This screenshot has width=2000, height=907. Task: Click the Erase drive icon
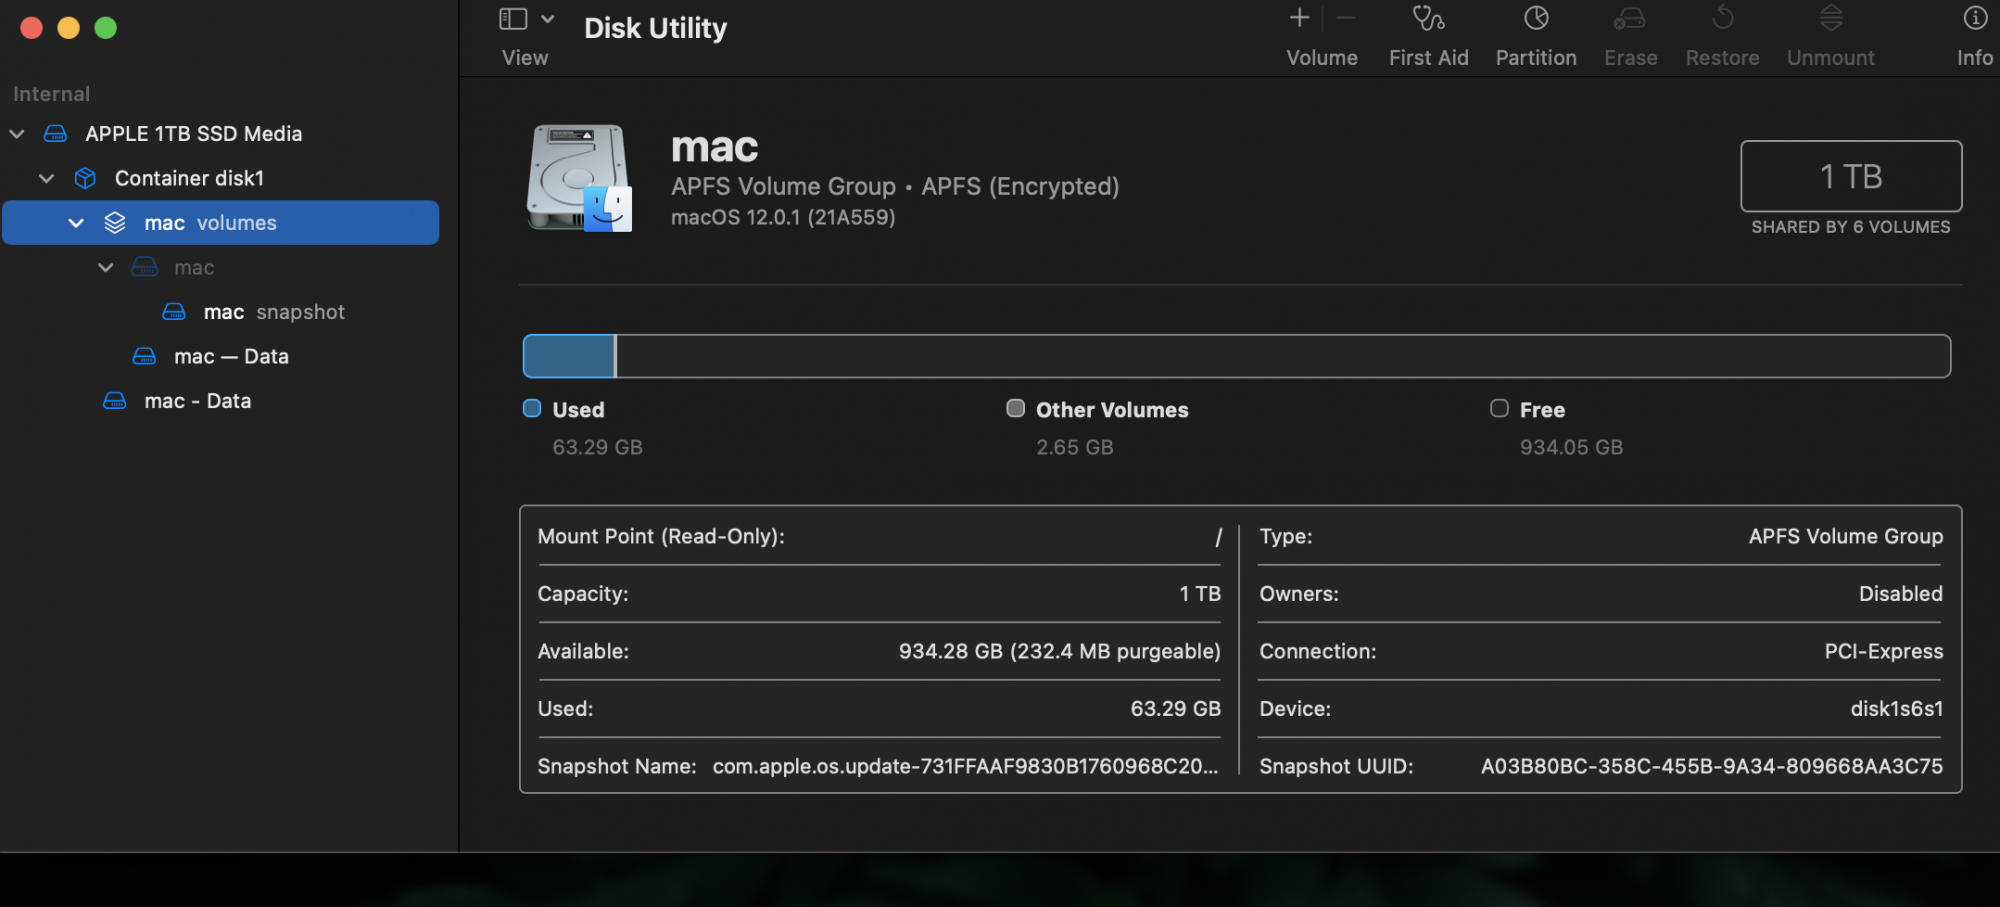click(x=1630, y=18)
